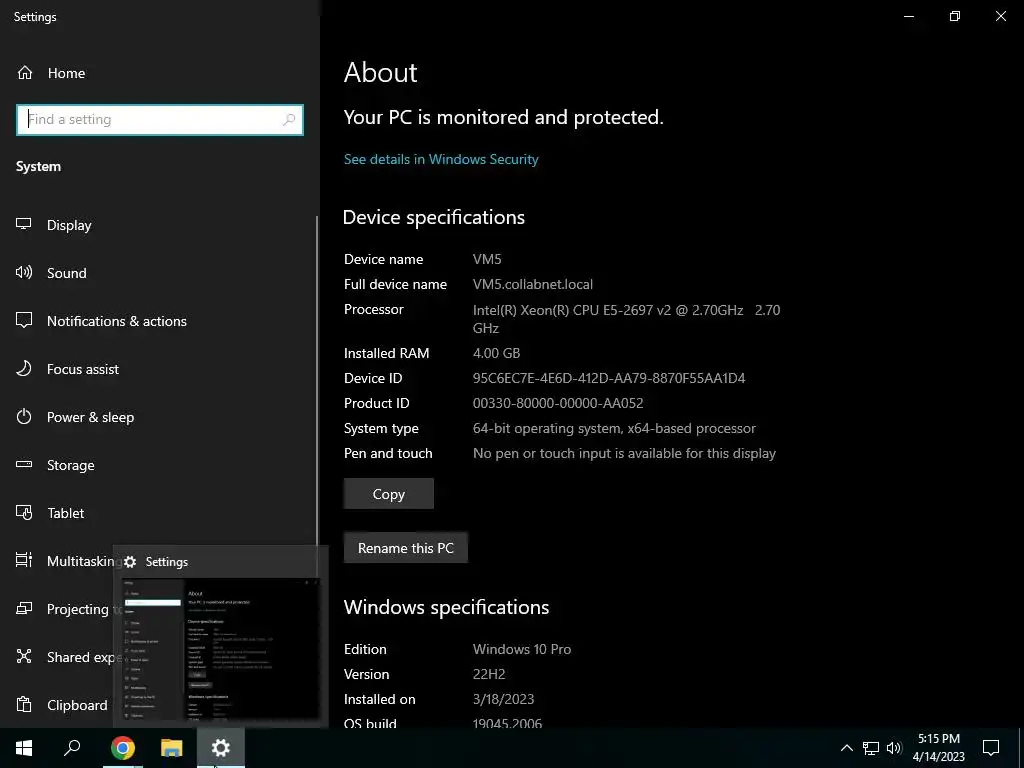
Task: Open the Action Center notifications icon
Action: 991,748
